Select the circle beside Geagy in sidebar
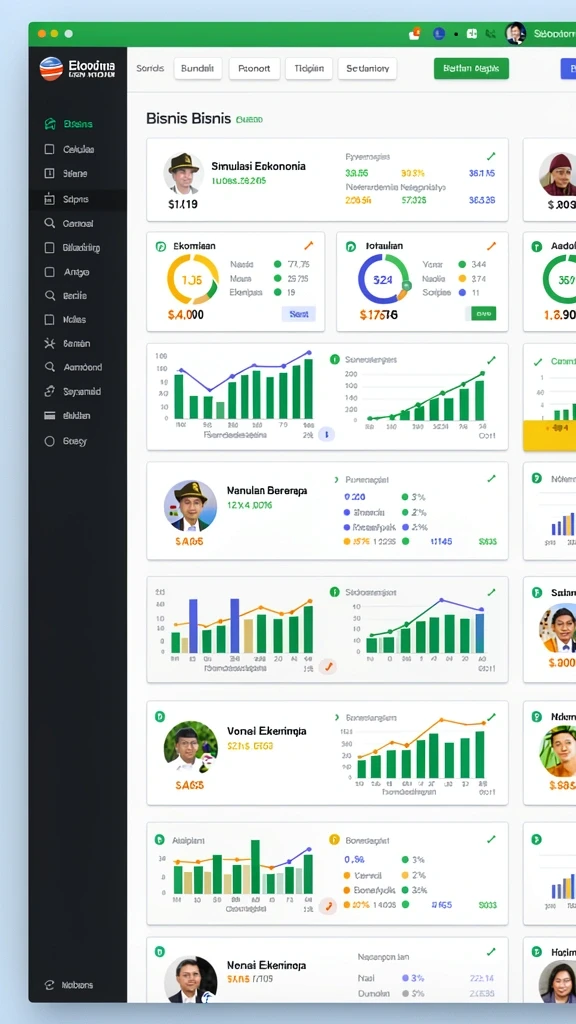This screenshot has width=576, height=1024. coord(49,441)
